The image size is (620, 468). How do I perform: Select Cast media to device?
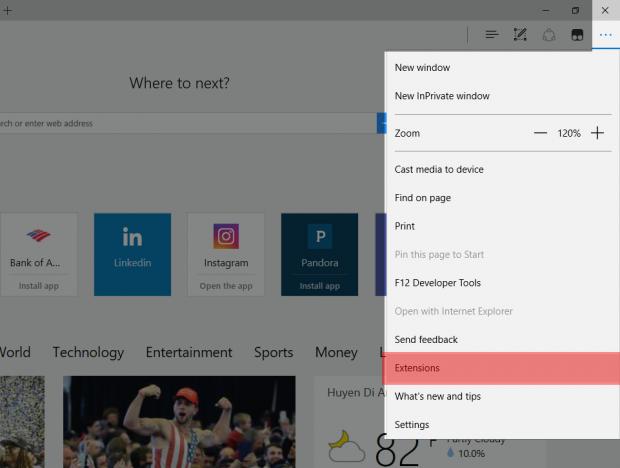439,169
